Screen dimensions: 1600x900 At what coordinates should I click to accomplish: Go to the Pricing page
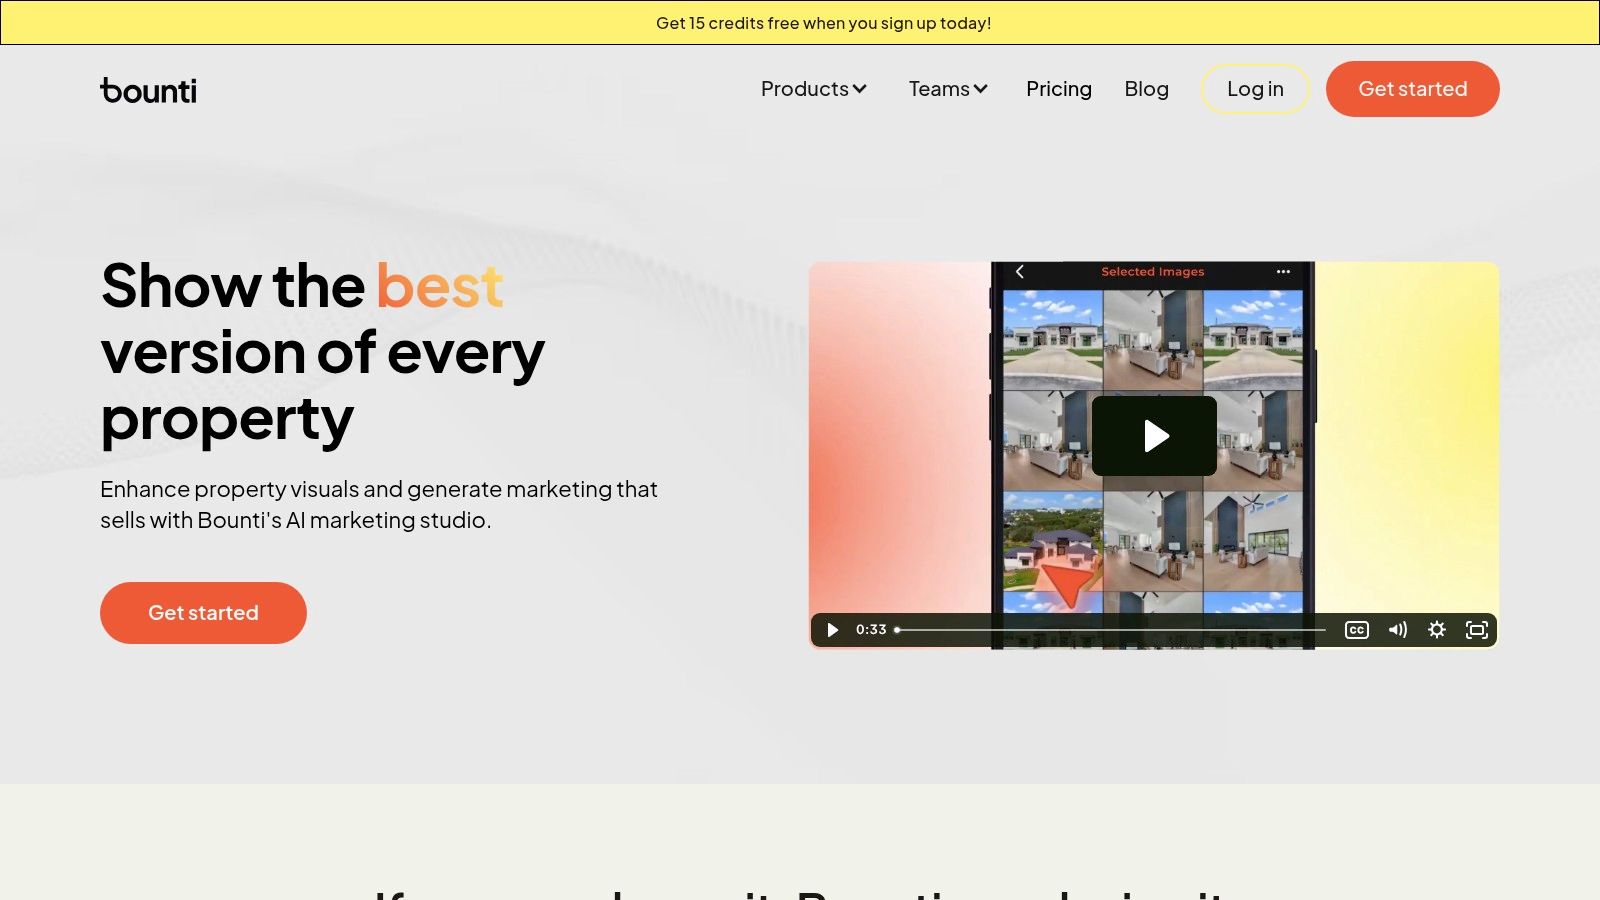1058,89
